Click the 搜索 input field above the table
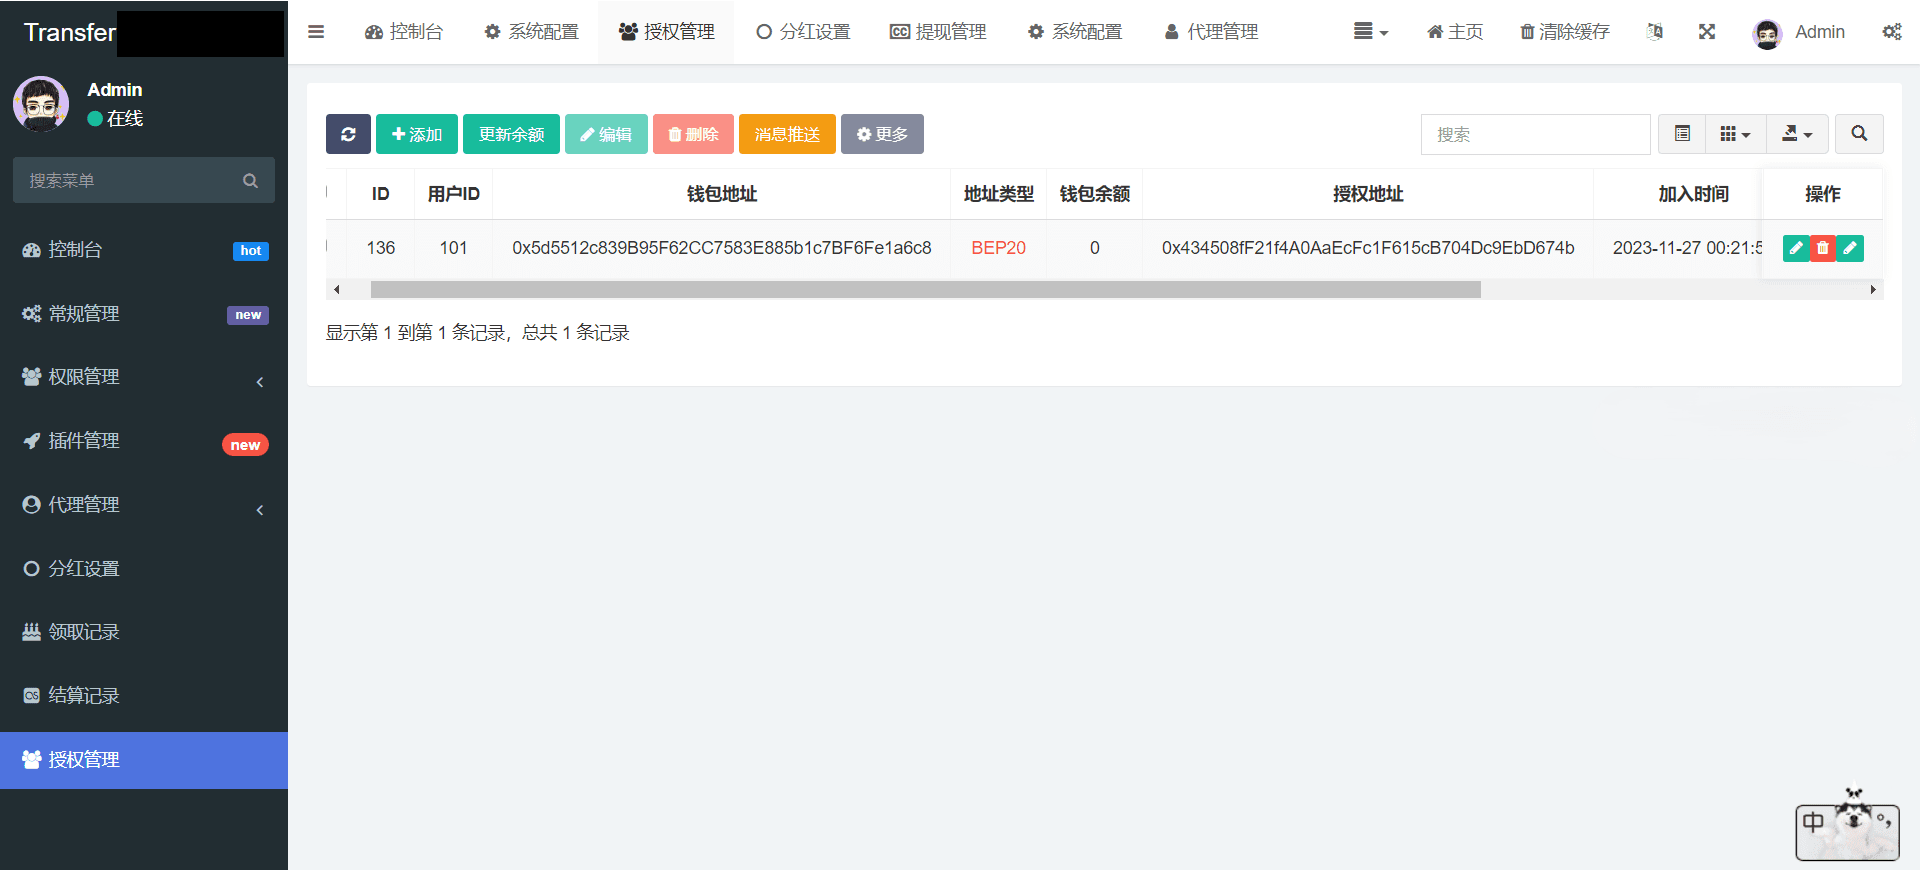This screenshot has height=870, width=1920. [x=1535, y=134]
